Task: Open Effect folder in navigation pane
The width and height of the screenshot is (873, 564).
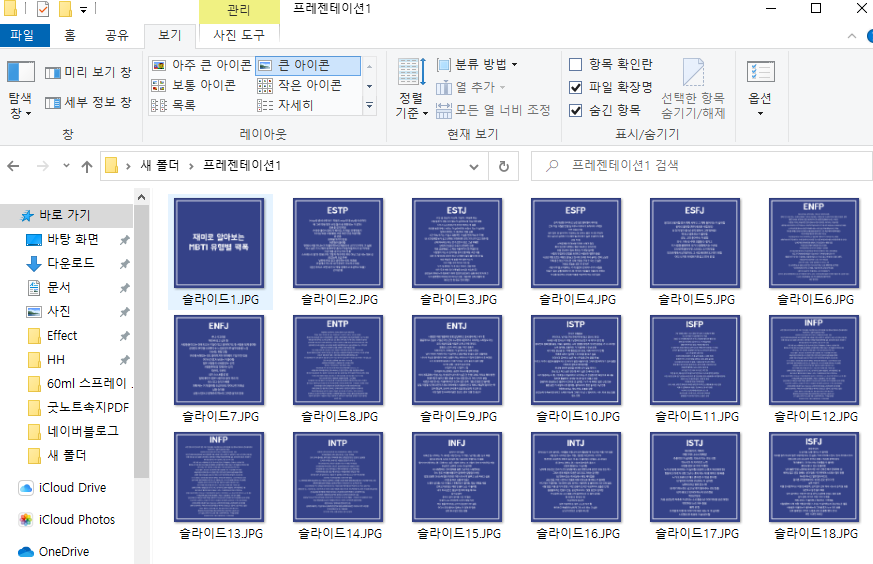Action: click(62, 336)
